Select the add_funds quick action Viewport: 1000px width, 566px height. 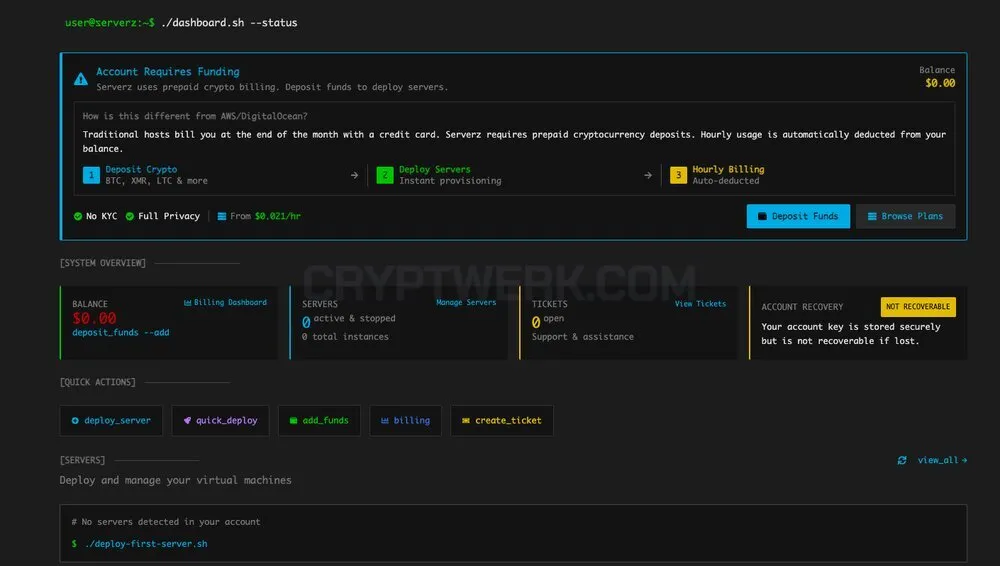319,421
